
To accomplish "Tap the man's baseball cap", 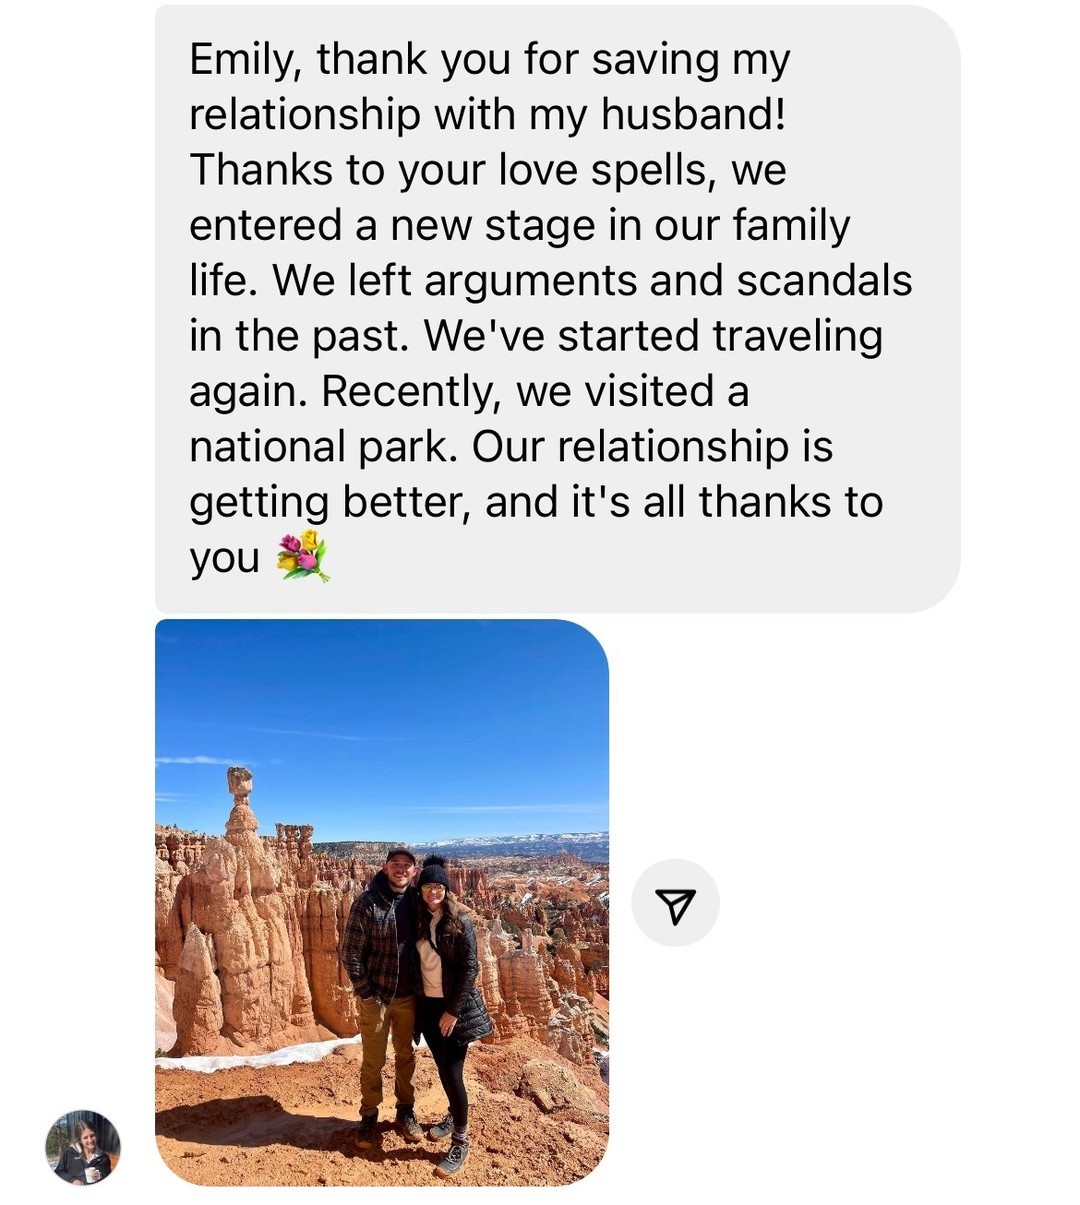I will coord(400,856).
